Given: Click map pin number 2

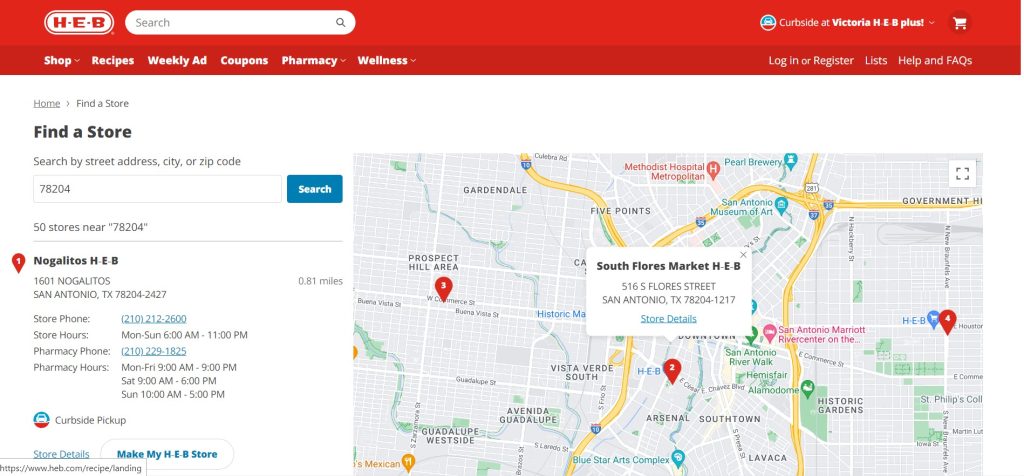Looking at the screenshot, I should click(x=672, y=368).
